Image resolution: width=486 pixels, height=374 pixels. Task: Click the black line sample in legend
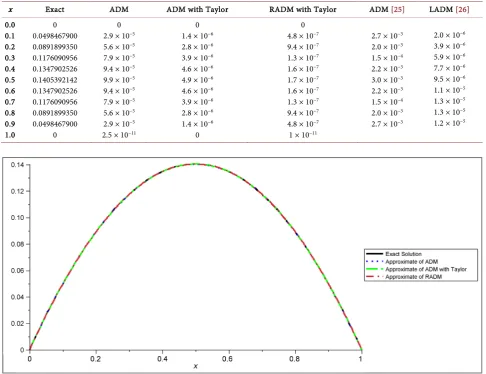point(374,254)
